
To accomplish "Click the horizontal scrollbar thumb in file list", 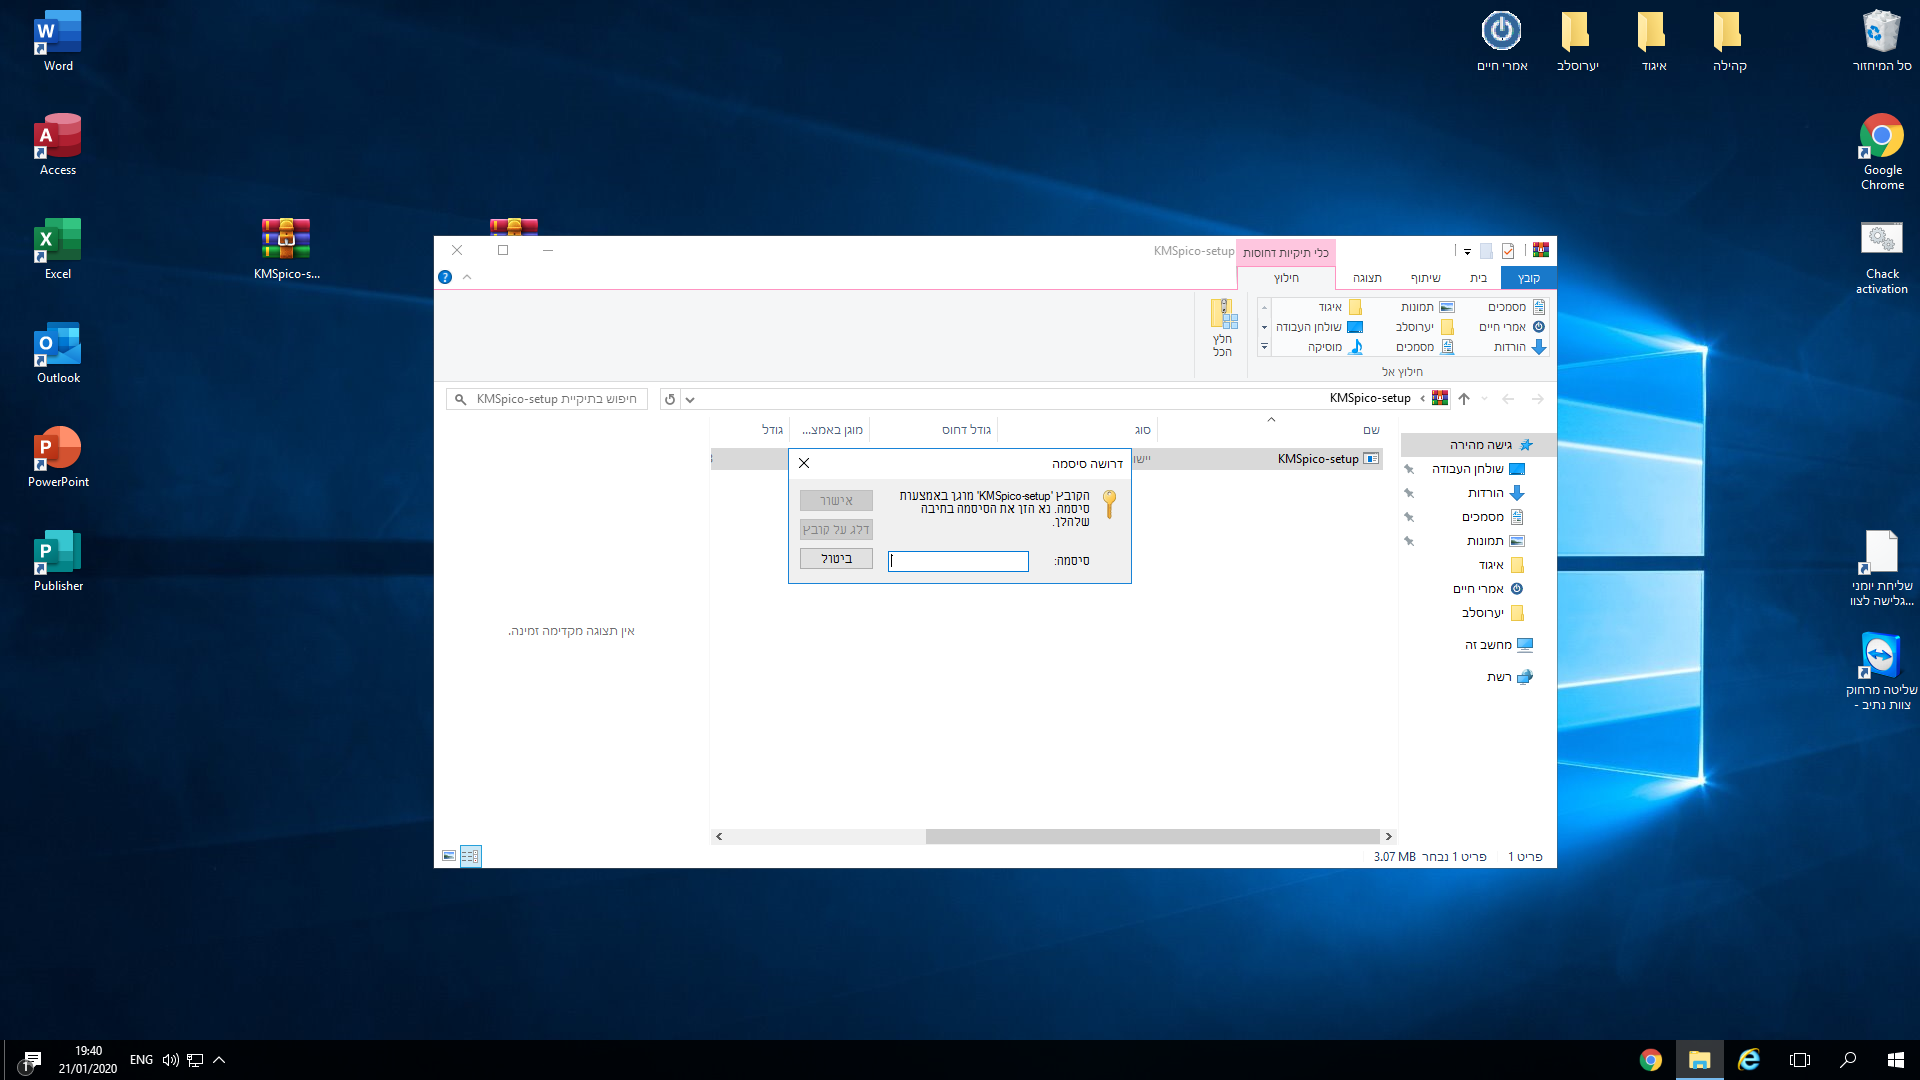I will [1152, 836].
